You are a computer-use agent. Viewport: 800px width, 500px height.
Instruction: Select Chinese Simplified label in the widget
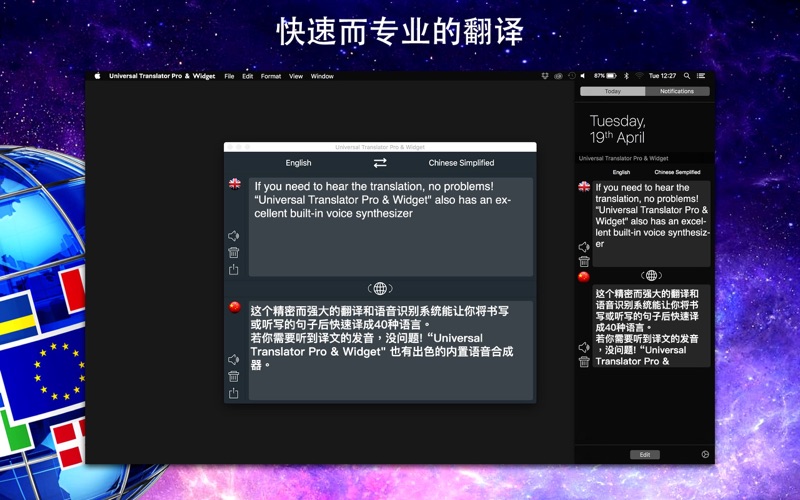click(x=677, y=172)
